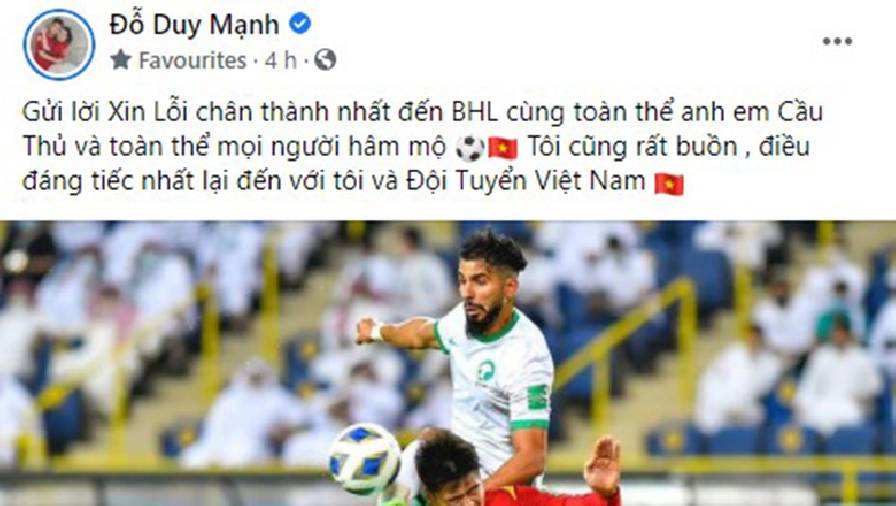Open the match photo attached to post

448,363
